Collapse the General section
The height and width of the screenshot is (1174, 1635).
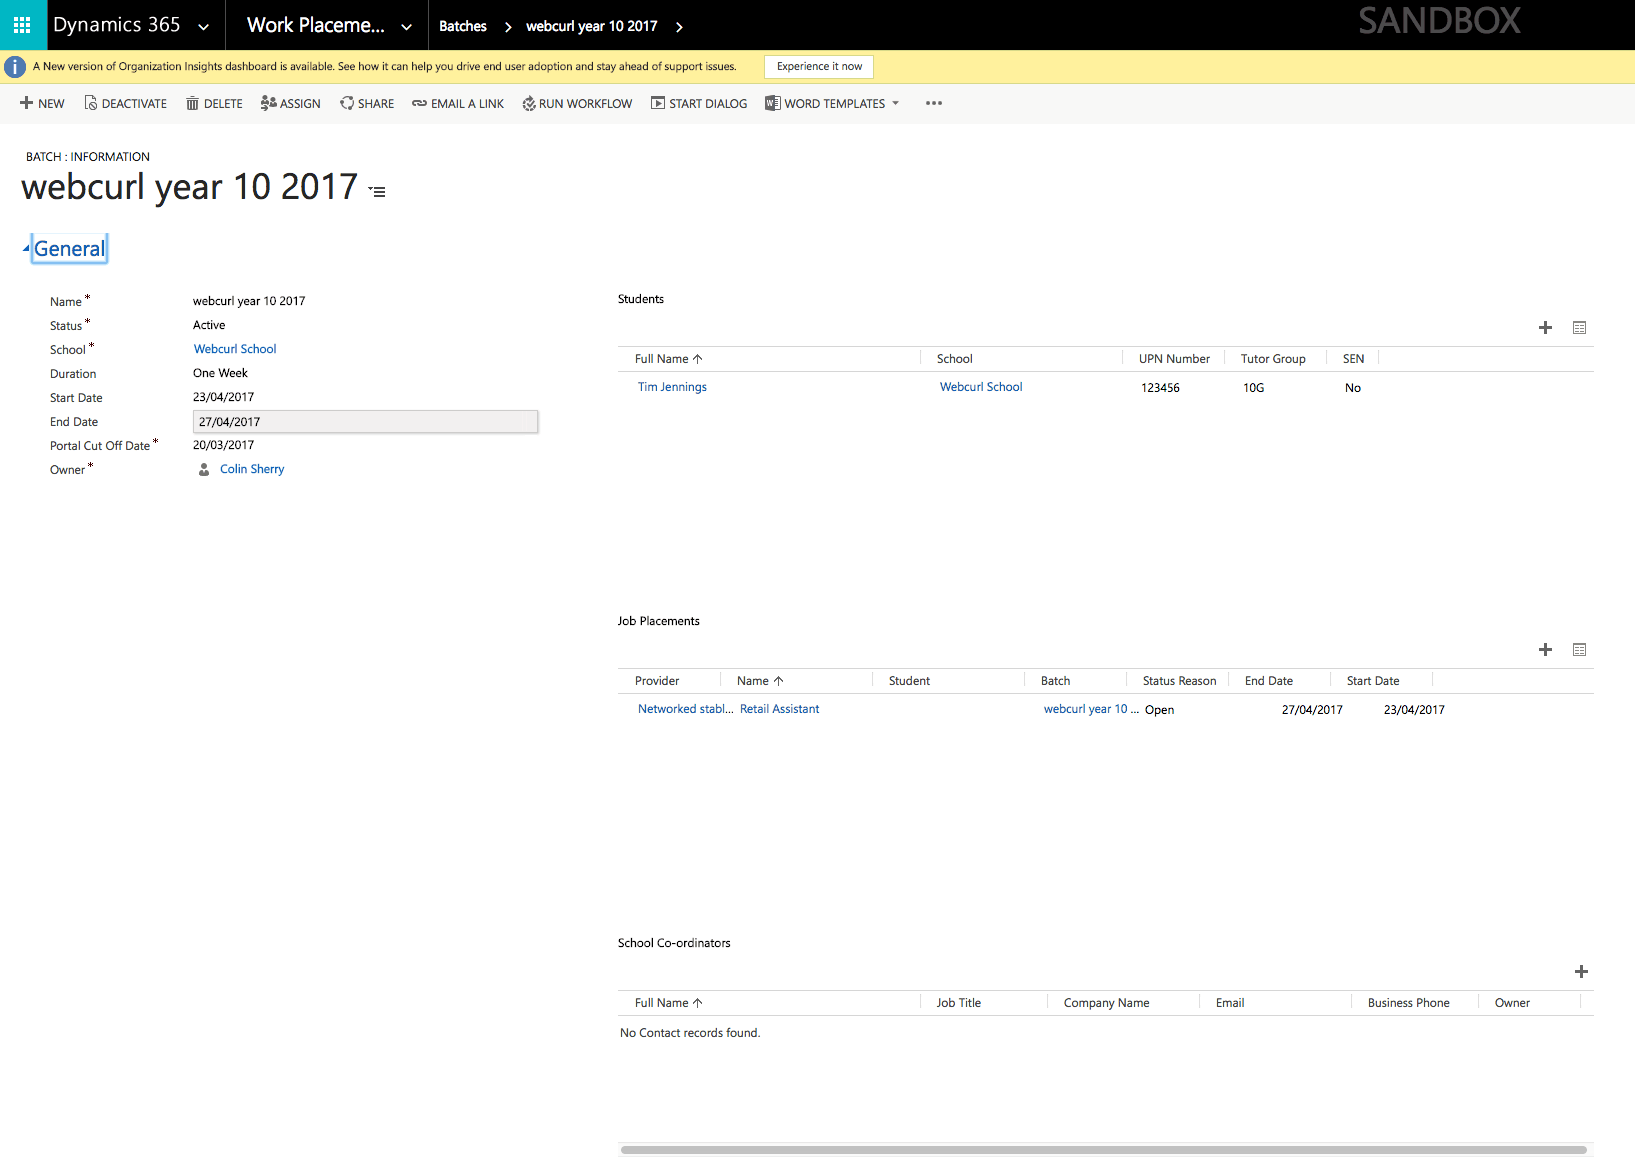[68, 248]
